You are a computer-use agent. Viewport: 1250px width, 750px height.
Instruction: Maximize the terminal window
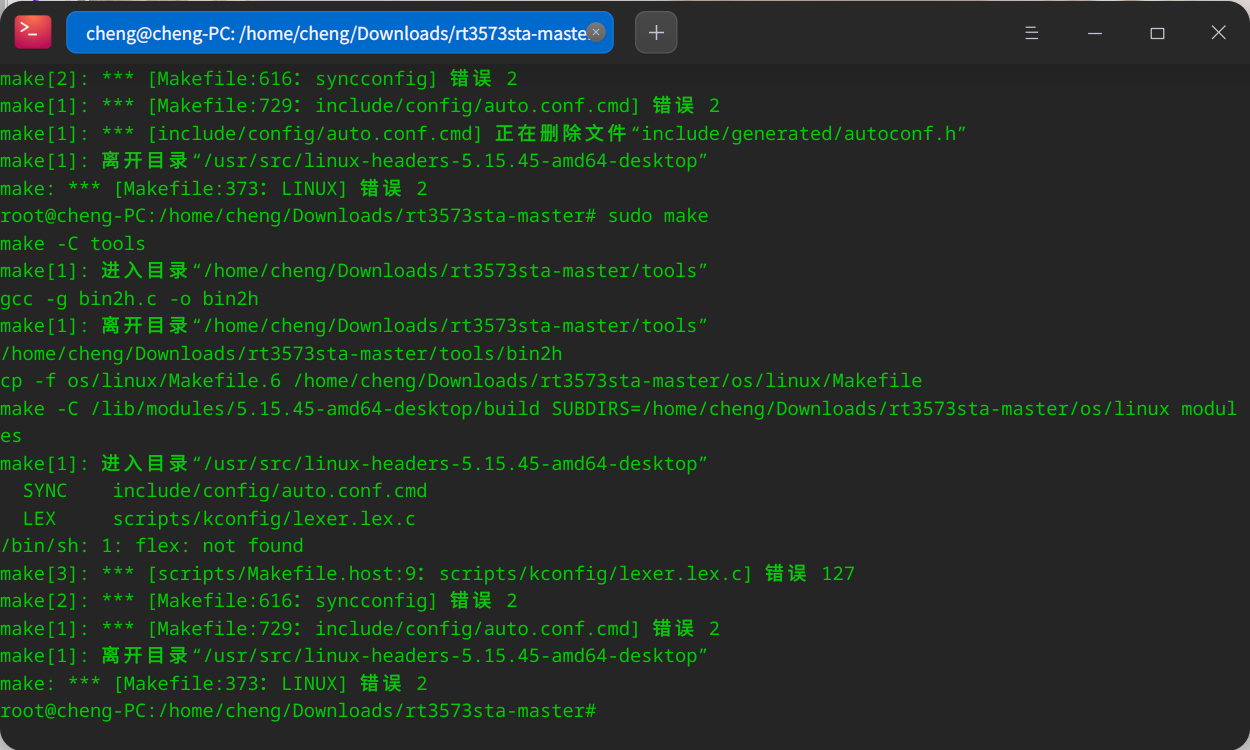(x=1157, y=33)
